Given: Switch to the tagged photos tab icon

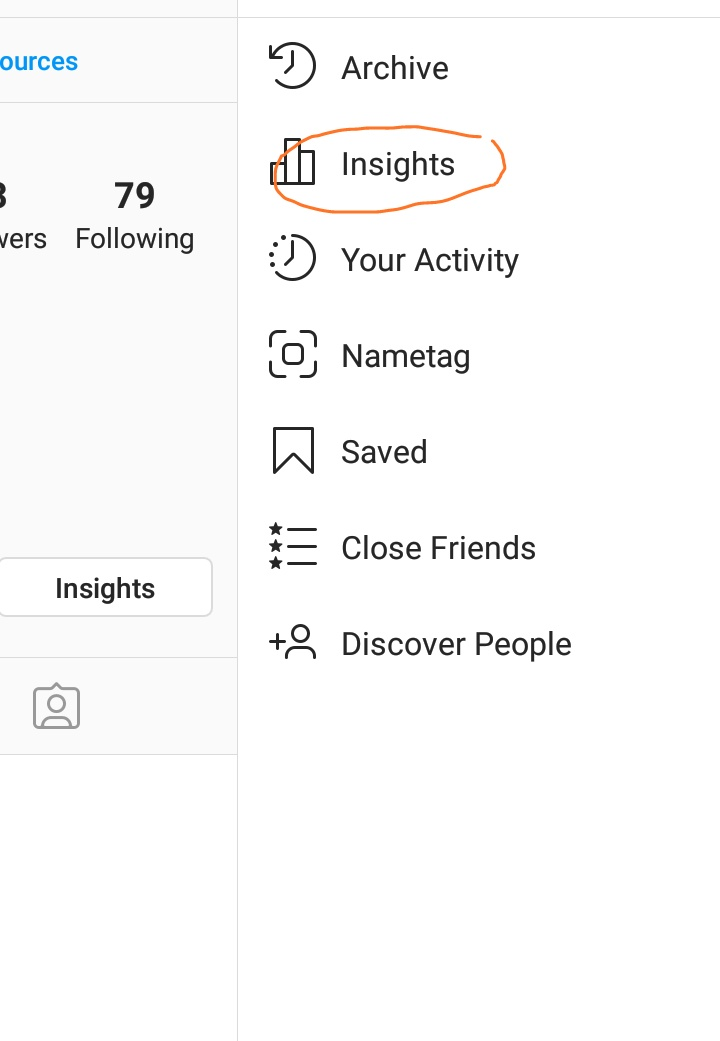Looking at the screenshot, I should coord(56,707).
